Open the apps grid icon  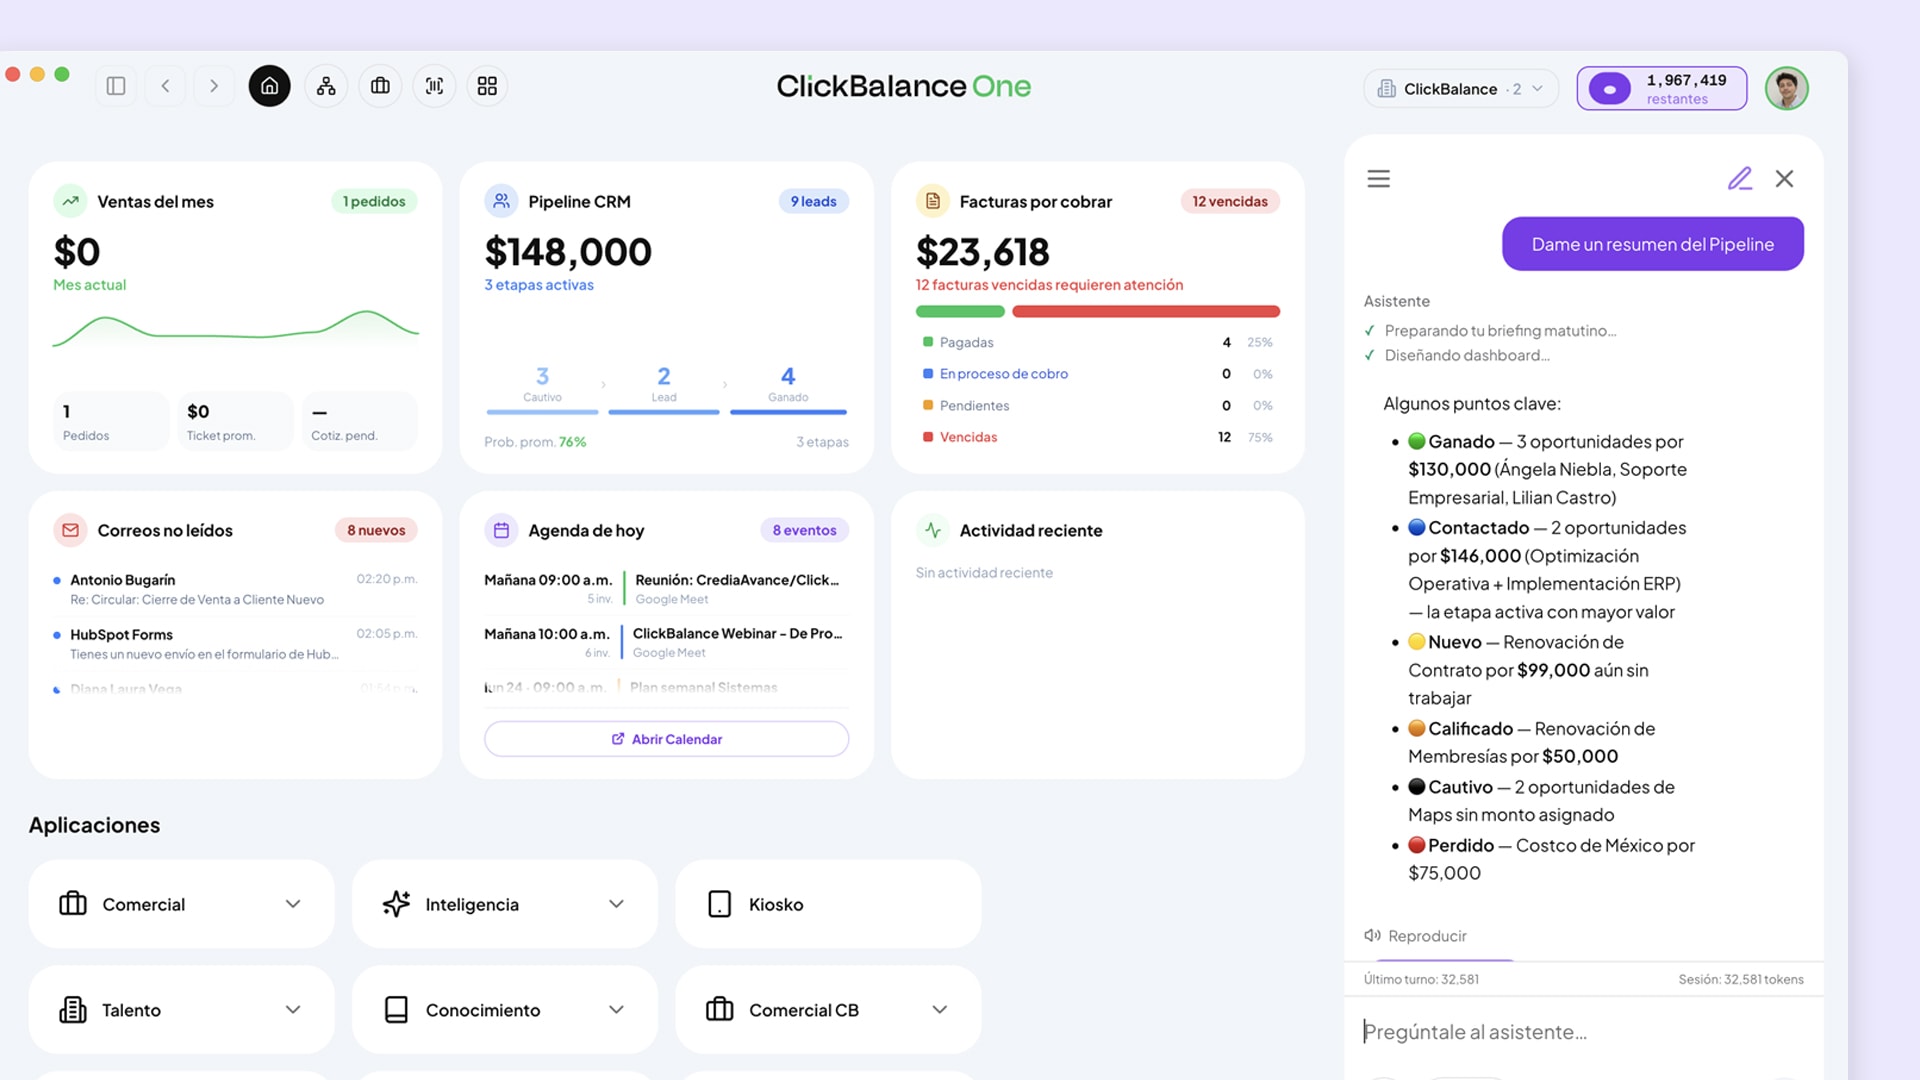[487, 86]
